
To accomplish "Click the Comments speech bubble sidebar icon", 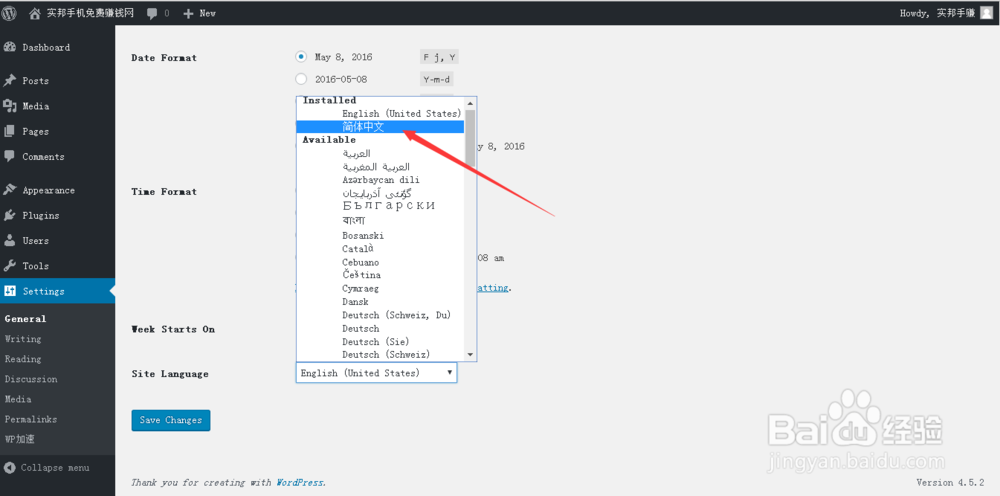I will (x=10, y=156).
